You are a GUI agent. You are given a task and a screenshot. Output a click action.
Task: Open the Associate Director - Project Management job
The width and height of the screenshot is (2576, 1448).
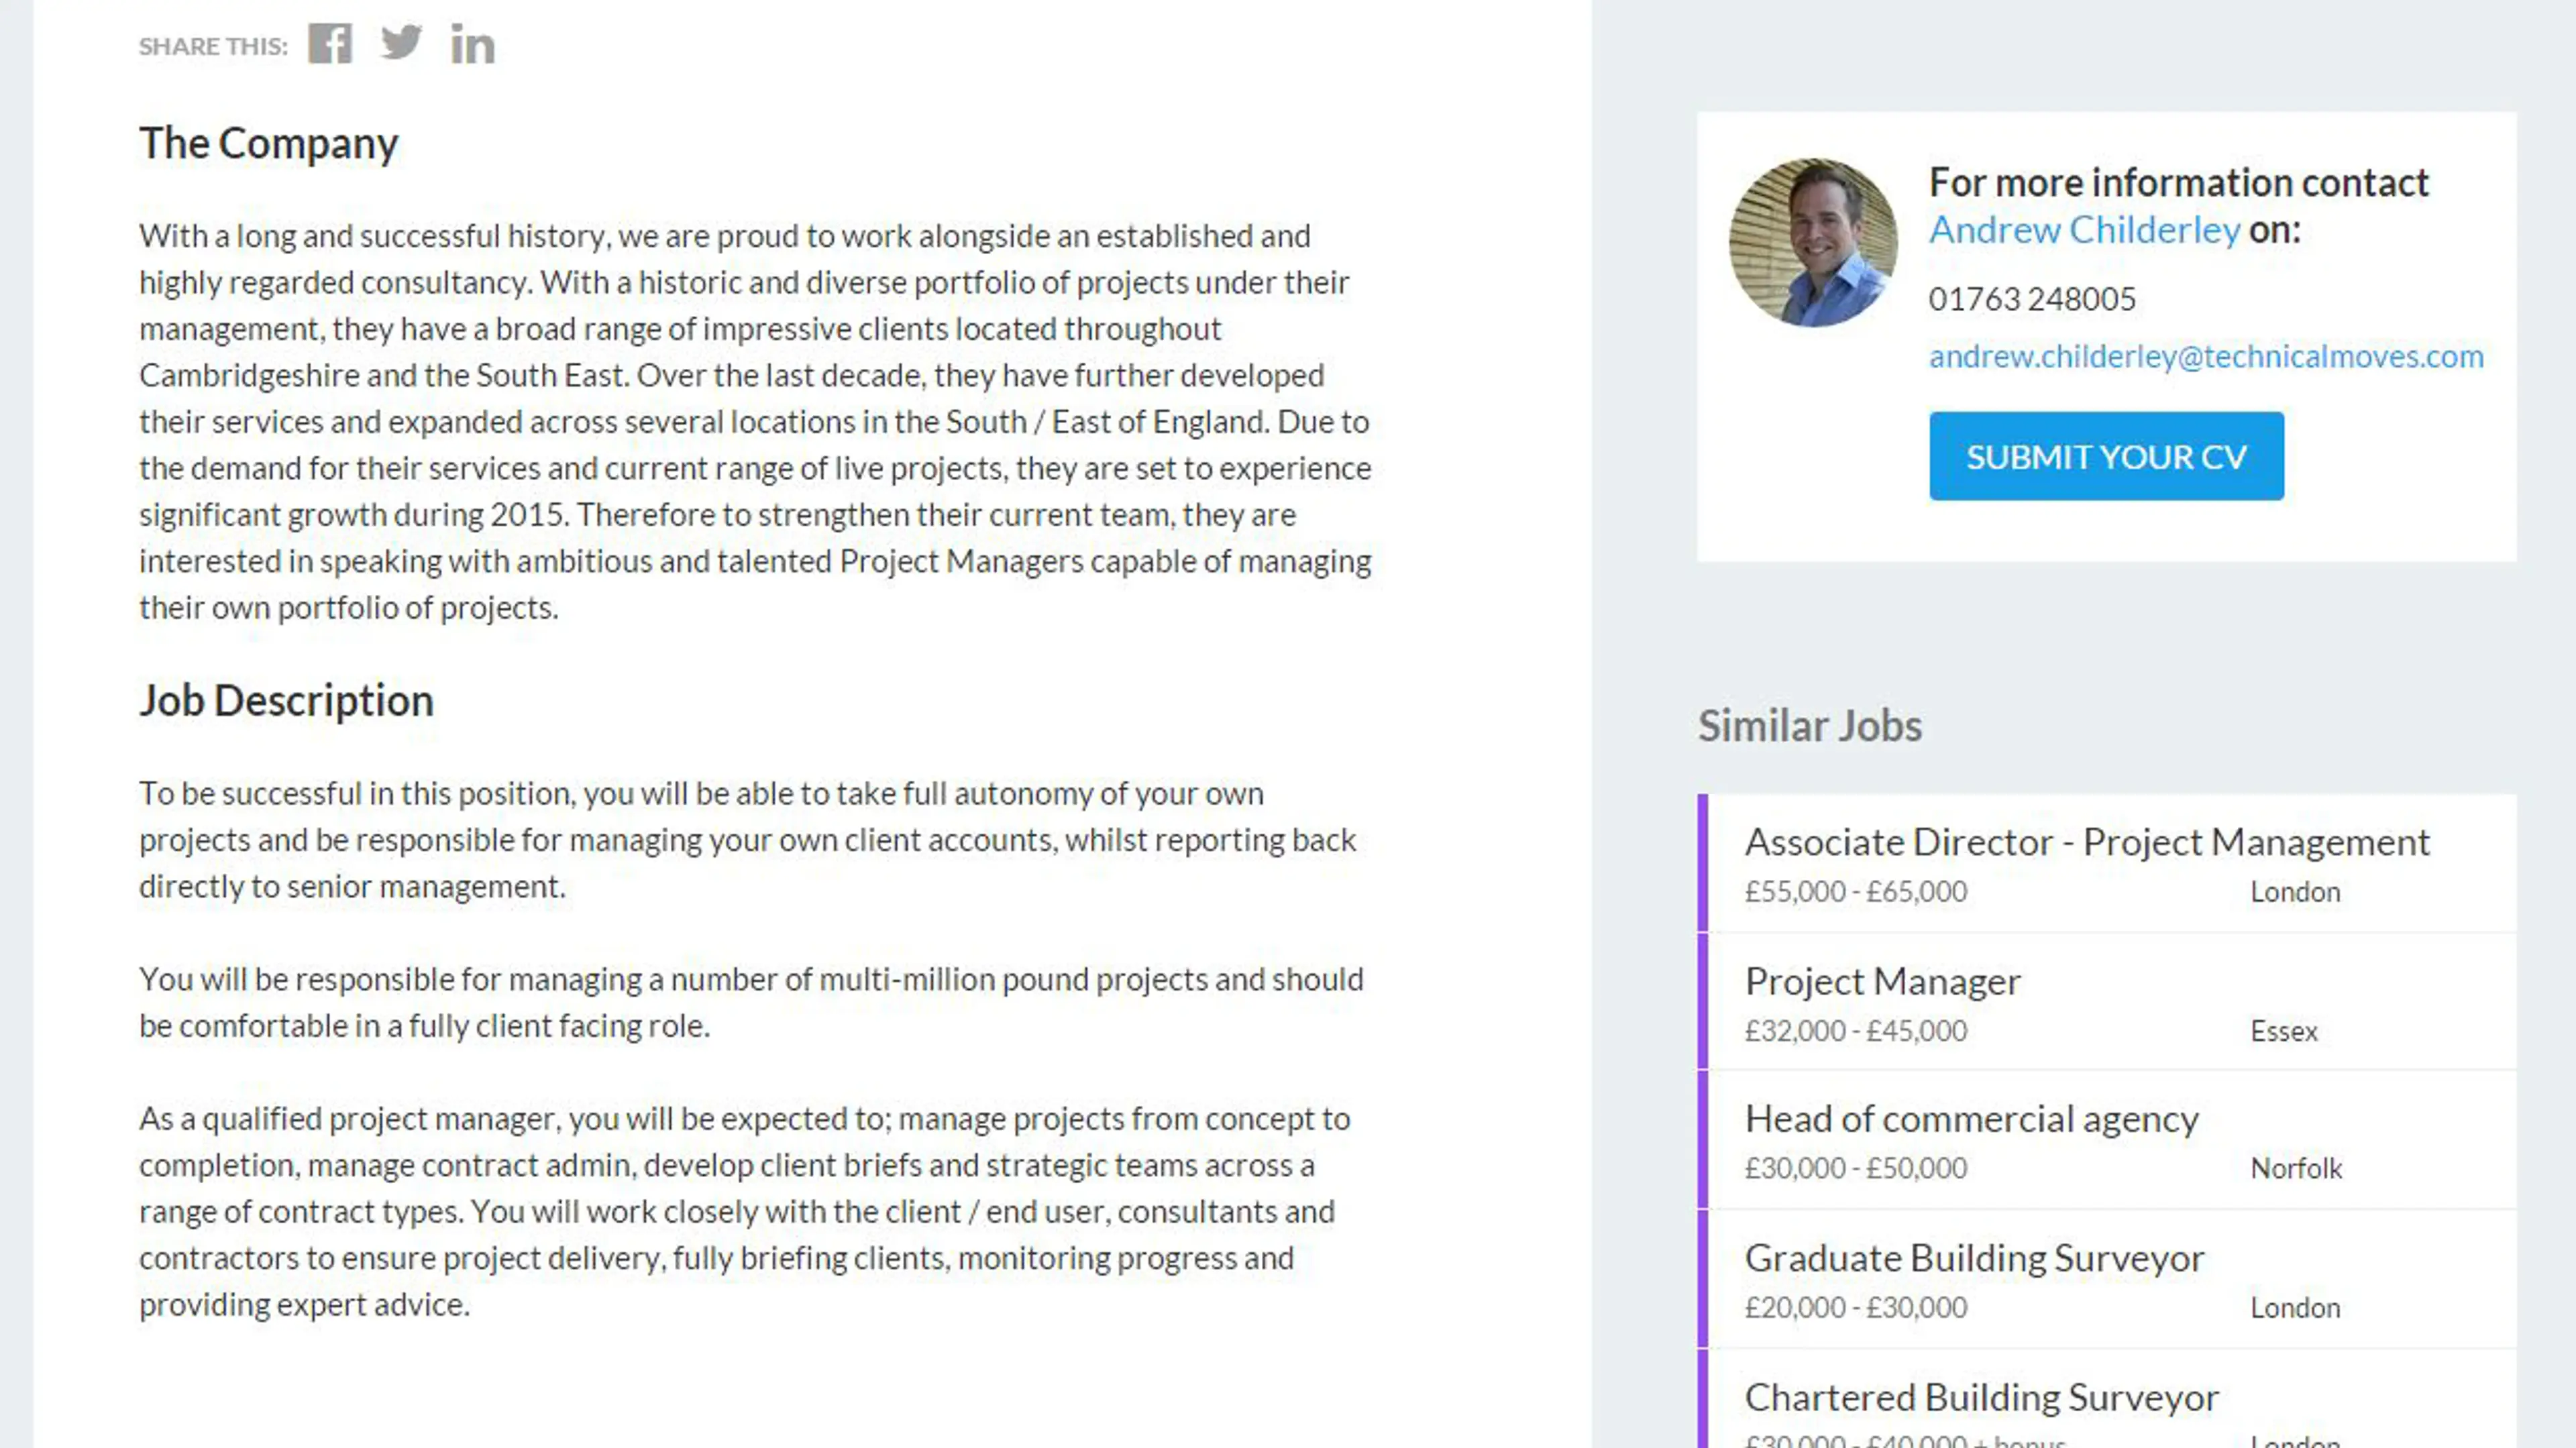tap(2087, 842)
